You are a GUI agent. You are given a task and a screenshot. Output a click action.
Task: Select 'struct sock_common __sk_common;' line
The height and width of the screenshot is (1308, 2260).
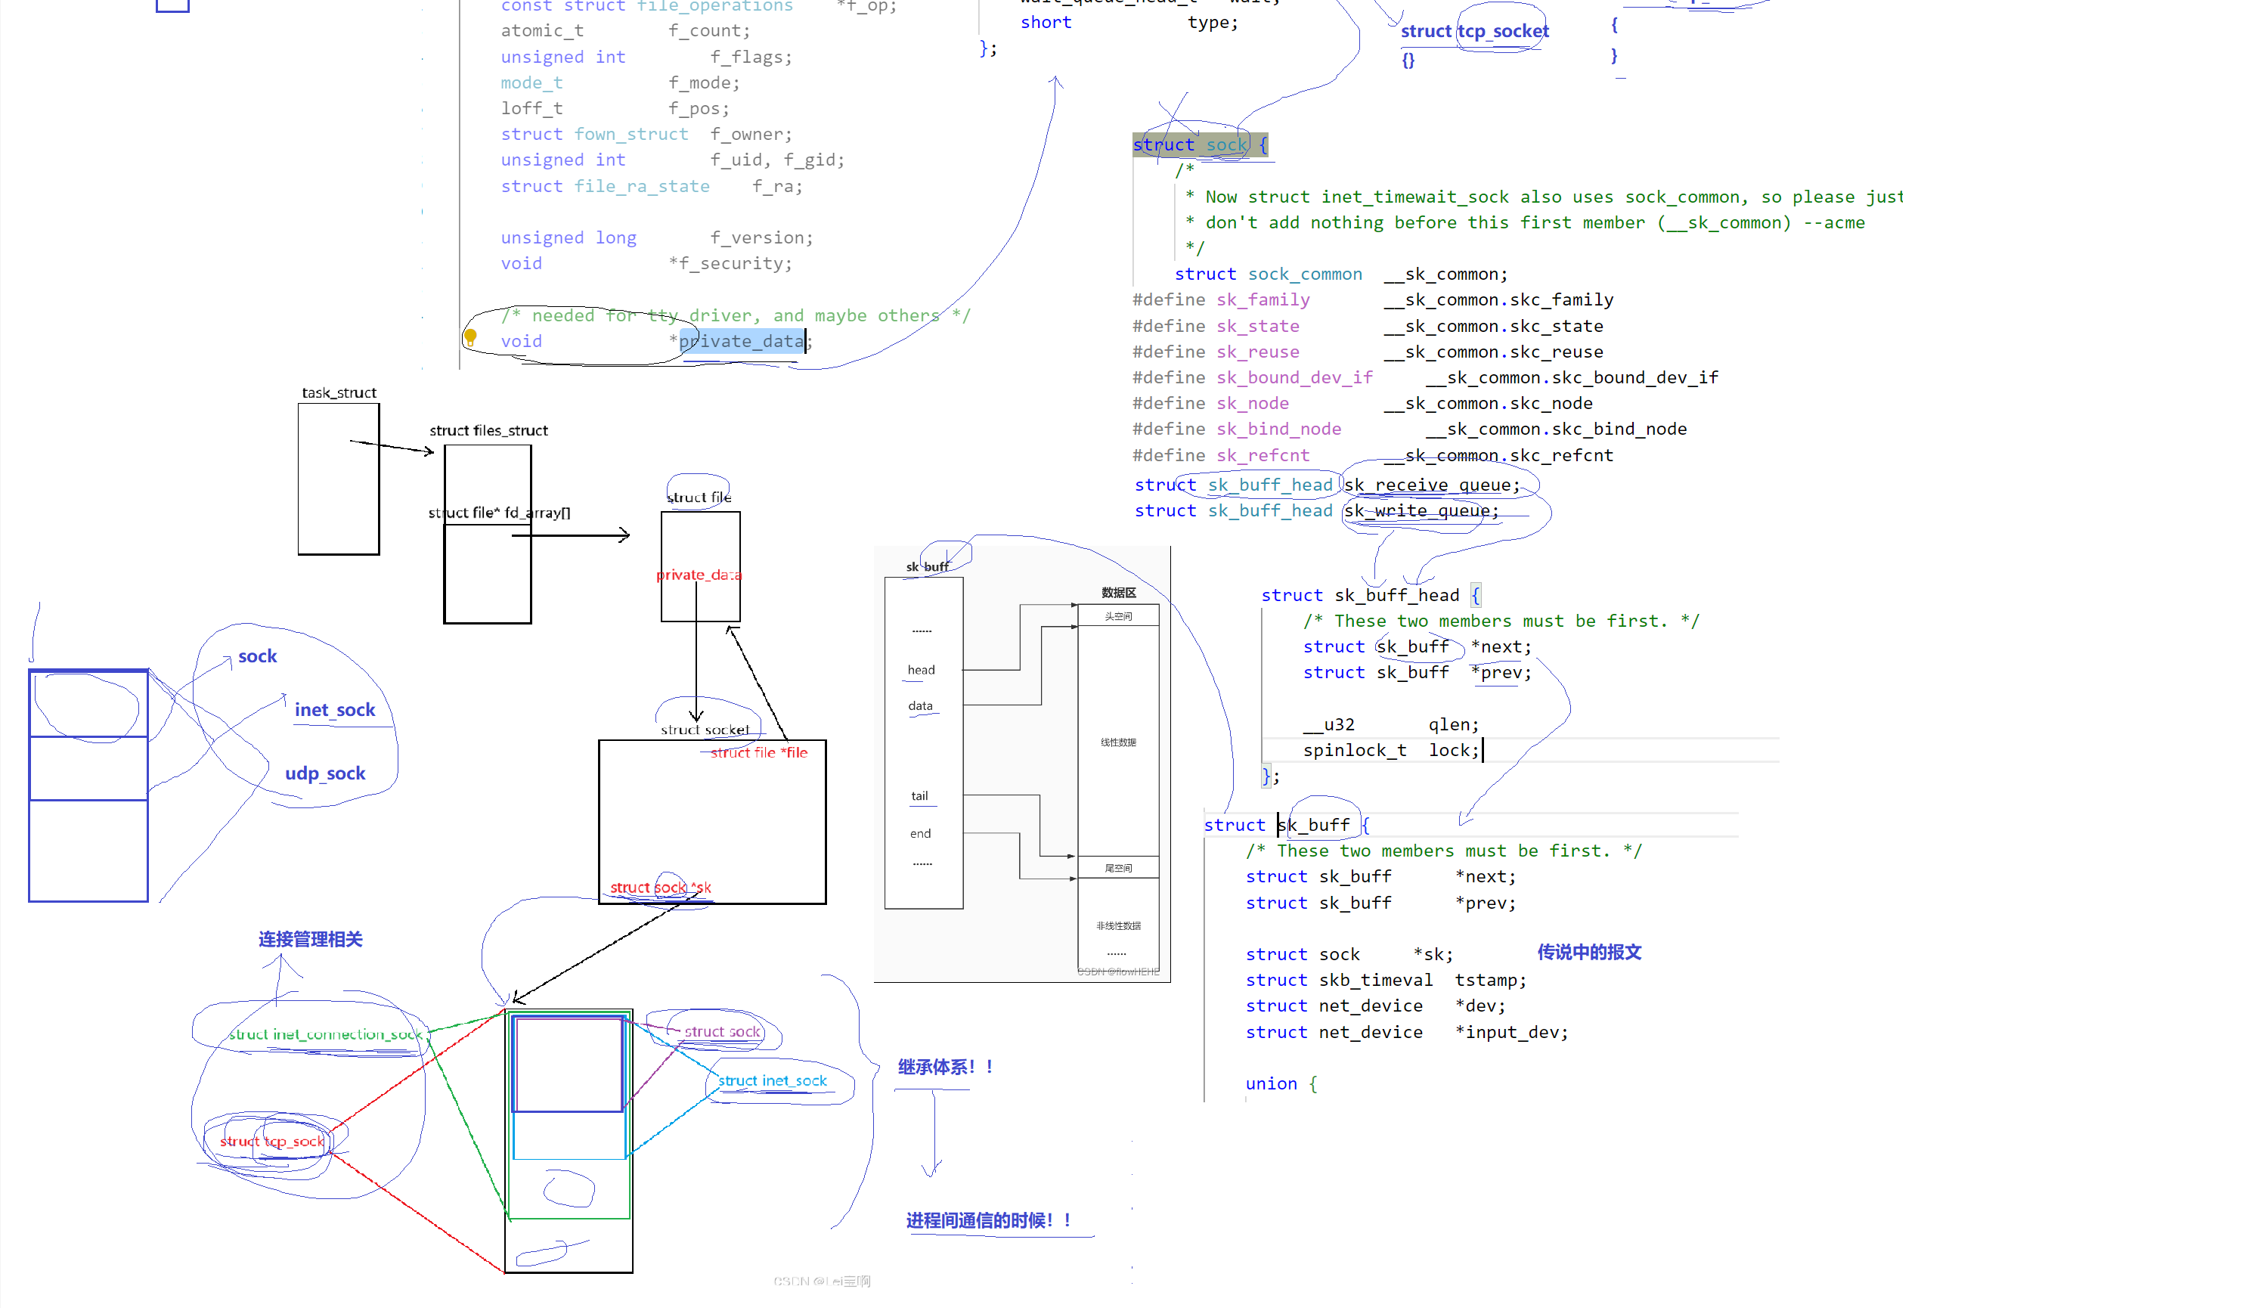[1341, 274]
